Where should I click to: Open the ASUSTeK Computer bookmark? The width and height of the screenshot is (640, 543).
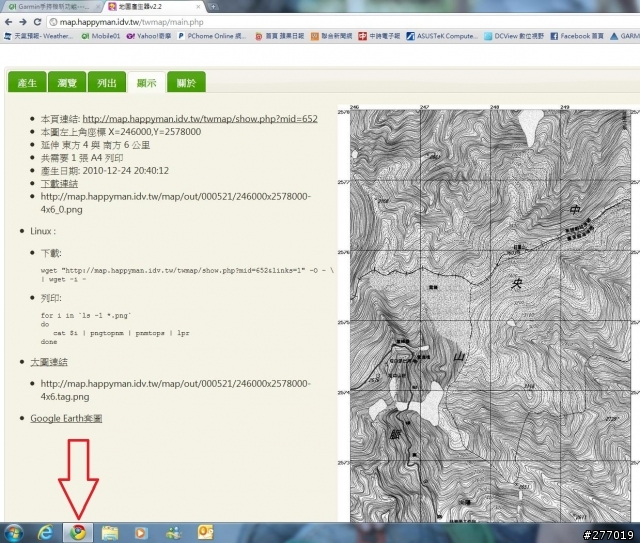pos(442,36)
